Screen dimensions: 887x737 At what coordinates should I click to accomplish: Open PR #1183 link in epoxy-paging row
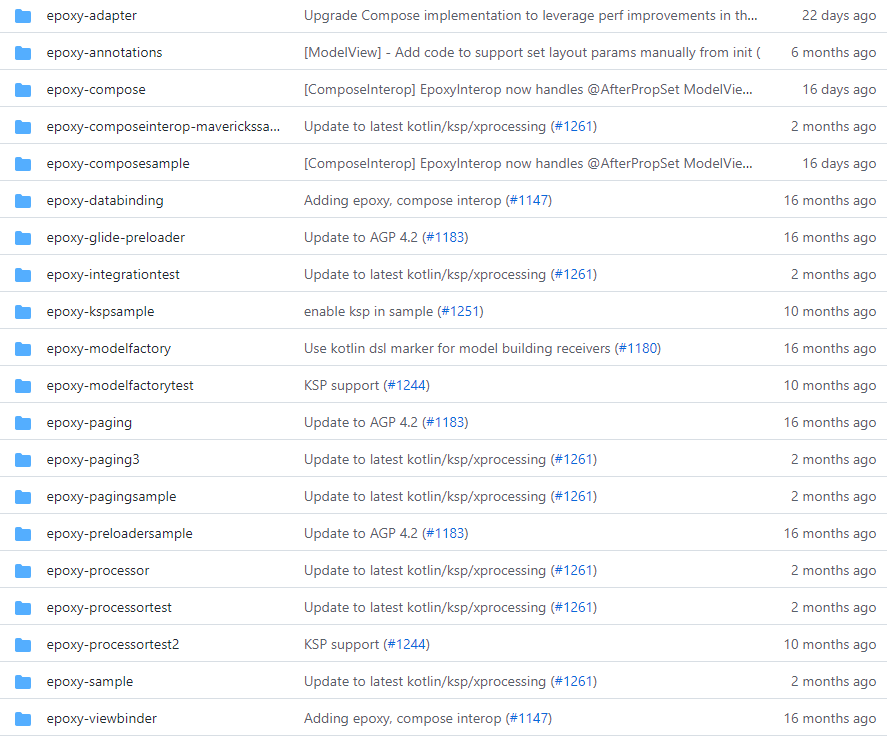click(445, 423)
